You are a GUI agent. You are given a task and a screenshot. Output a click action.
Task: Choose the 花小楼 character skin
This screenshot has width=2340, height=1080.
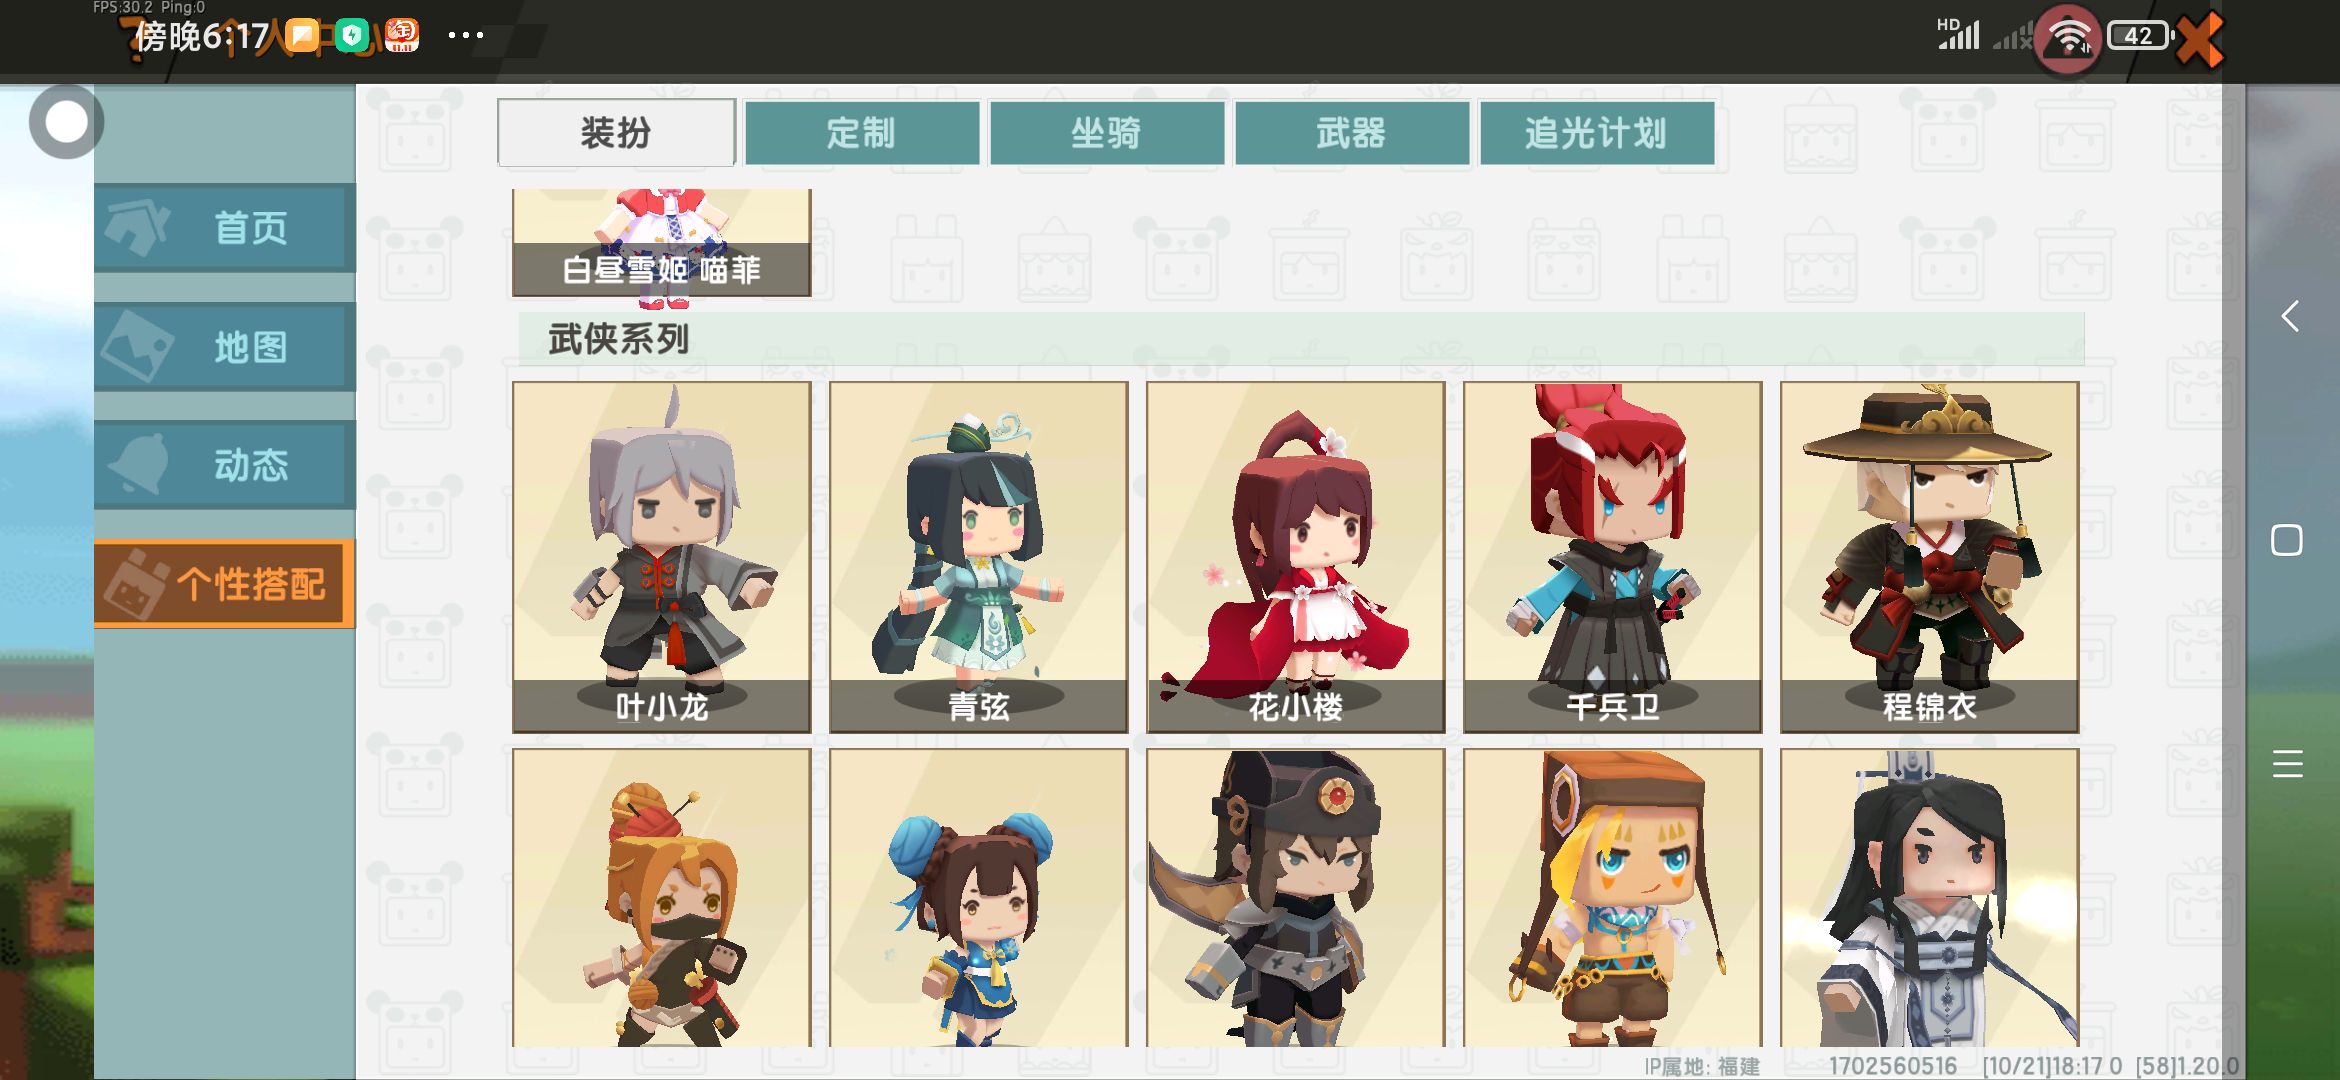tap(1295, 557)
